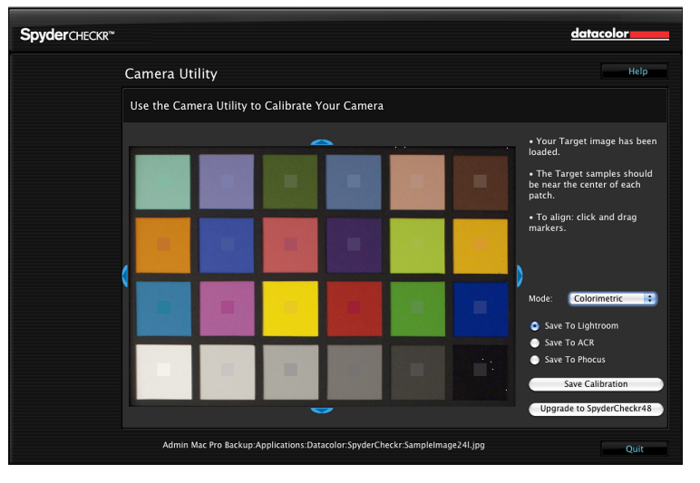Click the bottom blue alignment marker
The width and height of the screenshot is (700, 483).
pyautogui.click(x=321, y=410)
